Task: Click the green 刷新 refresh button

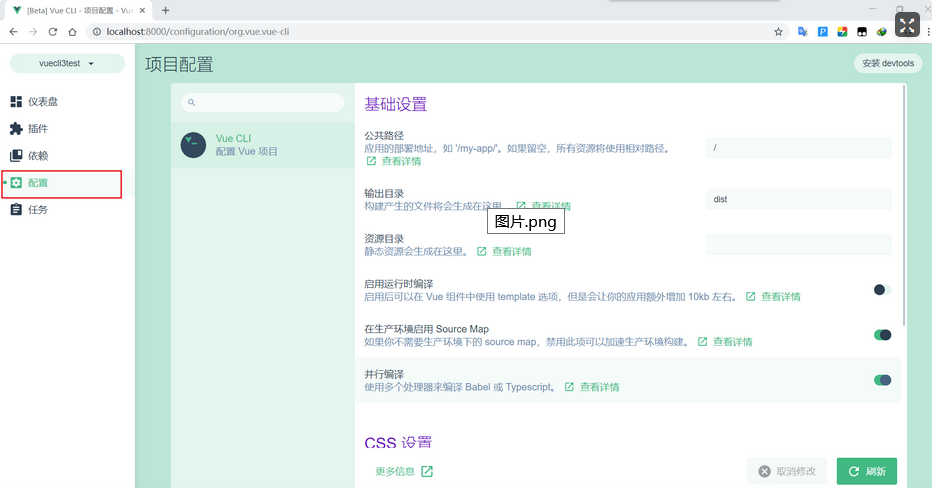Action: (867, 471)
